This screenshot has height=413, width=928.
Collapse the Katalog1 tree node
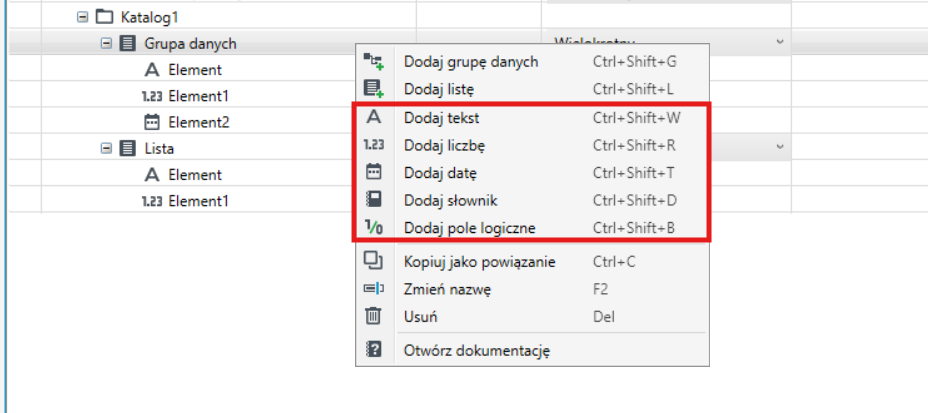[82, 17]
